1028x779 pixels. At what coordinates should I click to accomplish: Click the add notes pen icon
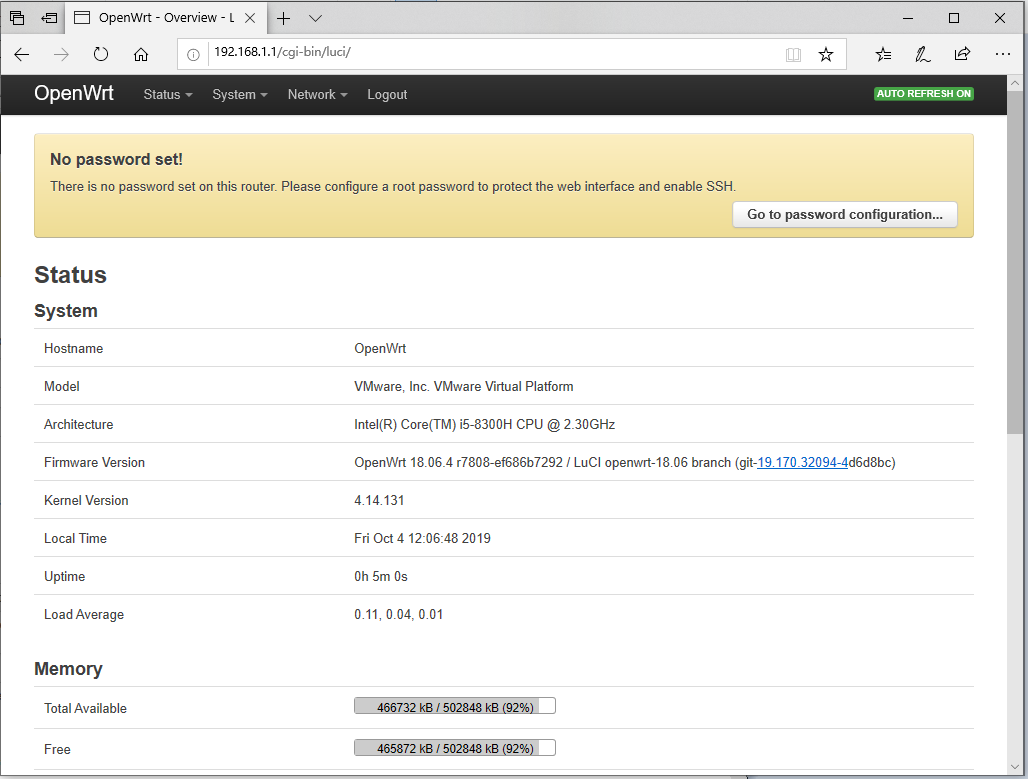point(922,54)
